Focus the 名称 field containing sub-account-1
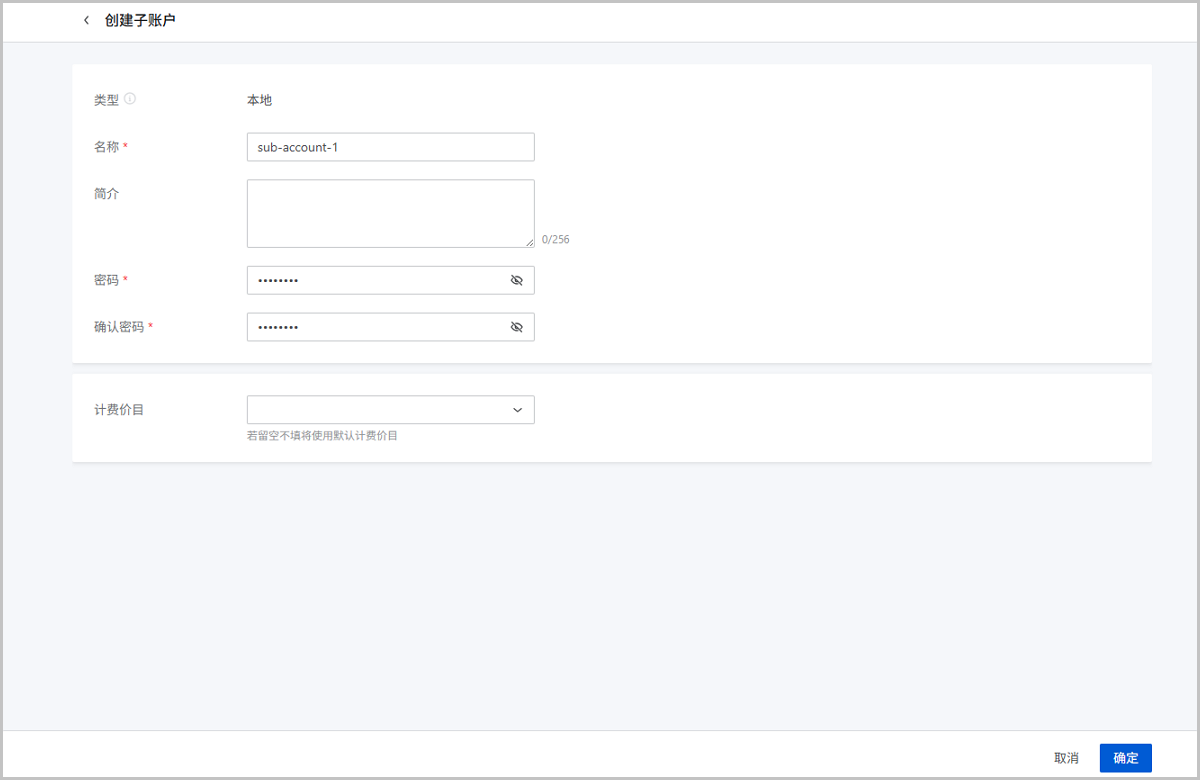The width and height of the screenshot is (1200, 780). coord(390,147)
